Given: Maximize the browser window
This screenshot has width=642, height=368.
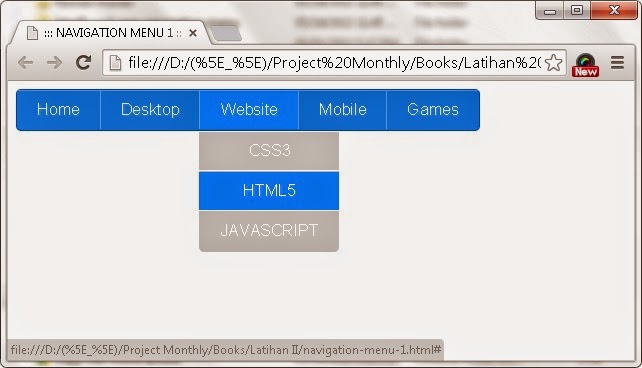Looking at the screenshot, I should 577,11.
